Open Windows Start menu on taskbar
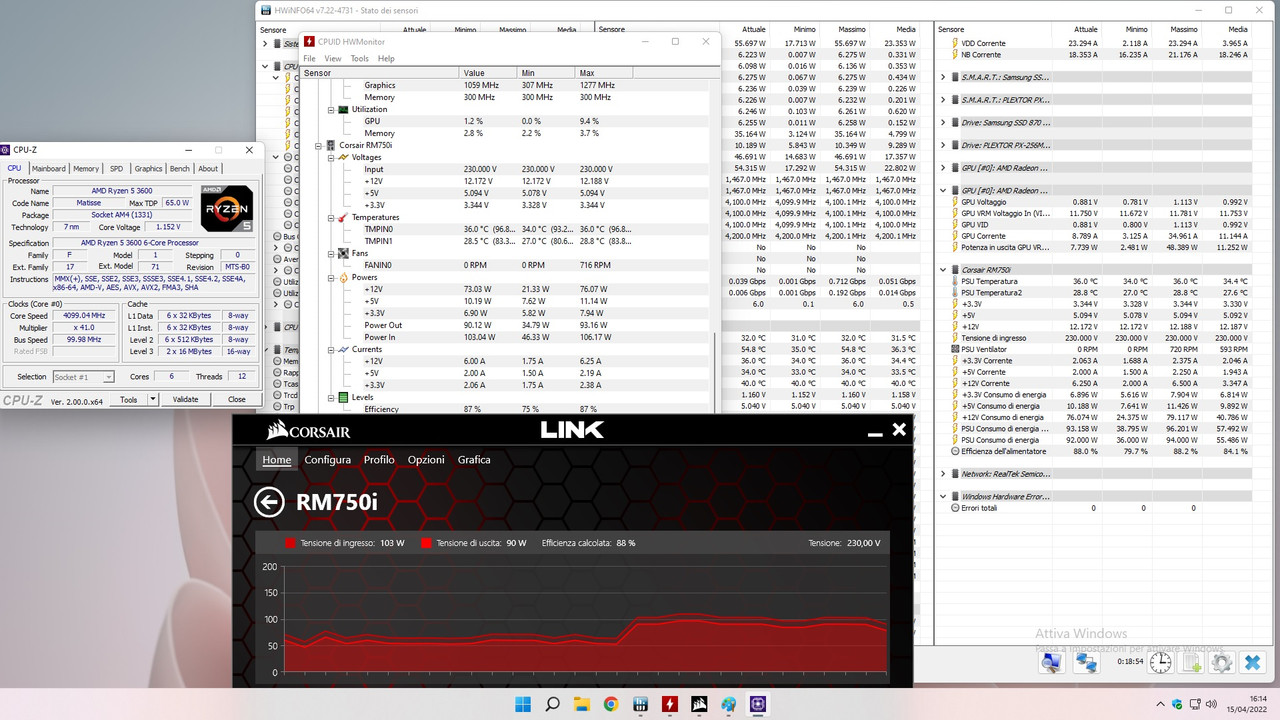 (x=521, y=704)
